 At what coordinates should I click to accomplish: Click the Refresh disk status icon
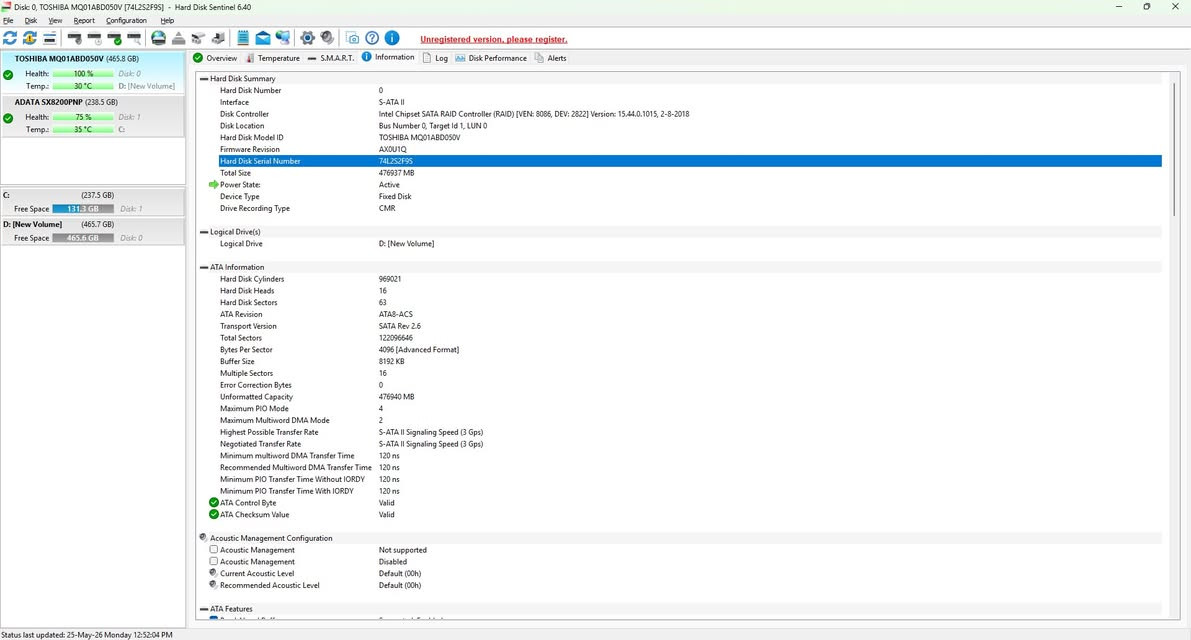coord(10,38)
